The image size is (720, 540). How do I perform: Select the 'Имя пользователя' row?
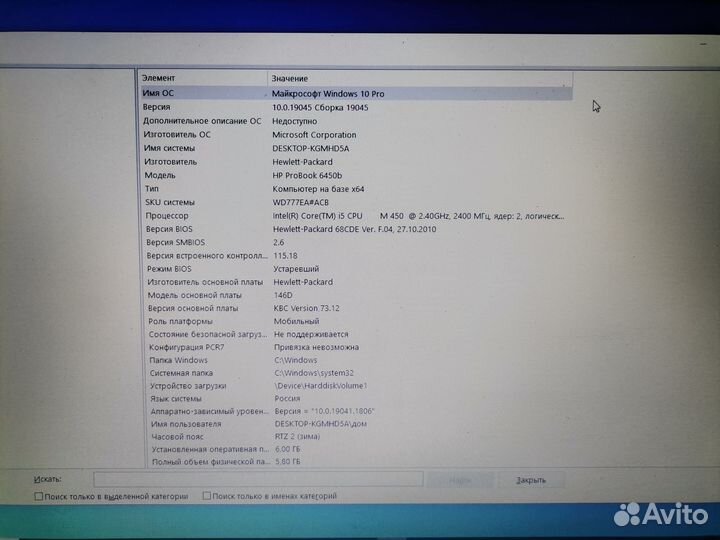click(356, 424)
